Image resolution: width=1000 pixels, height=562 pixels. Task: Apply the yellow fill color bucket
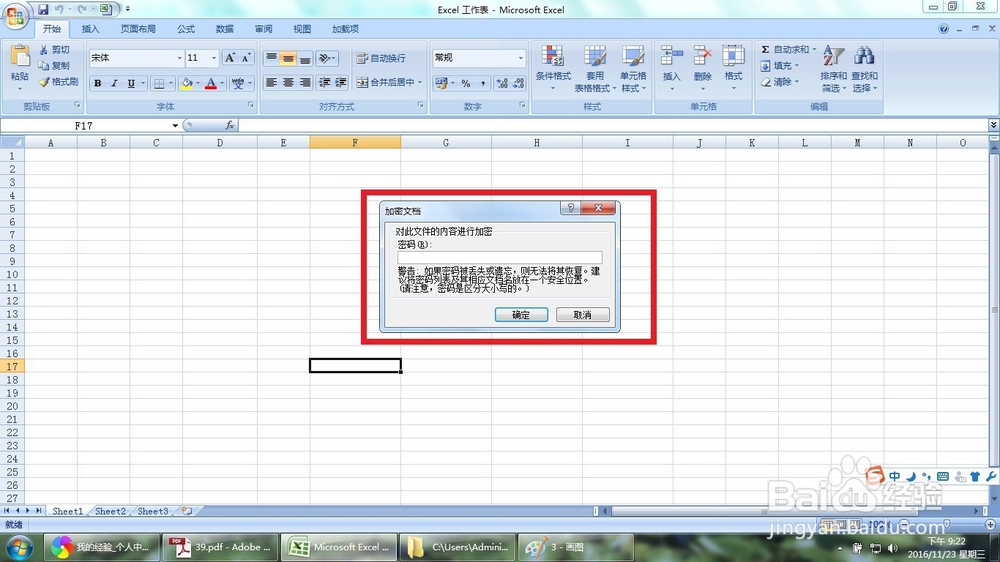[x=186, y=83]
